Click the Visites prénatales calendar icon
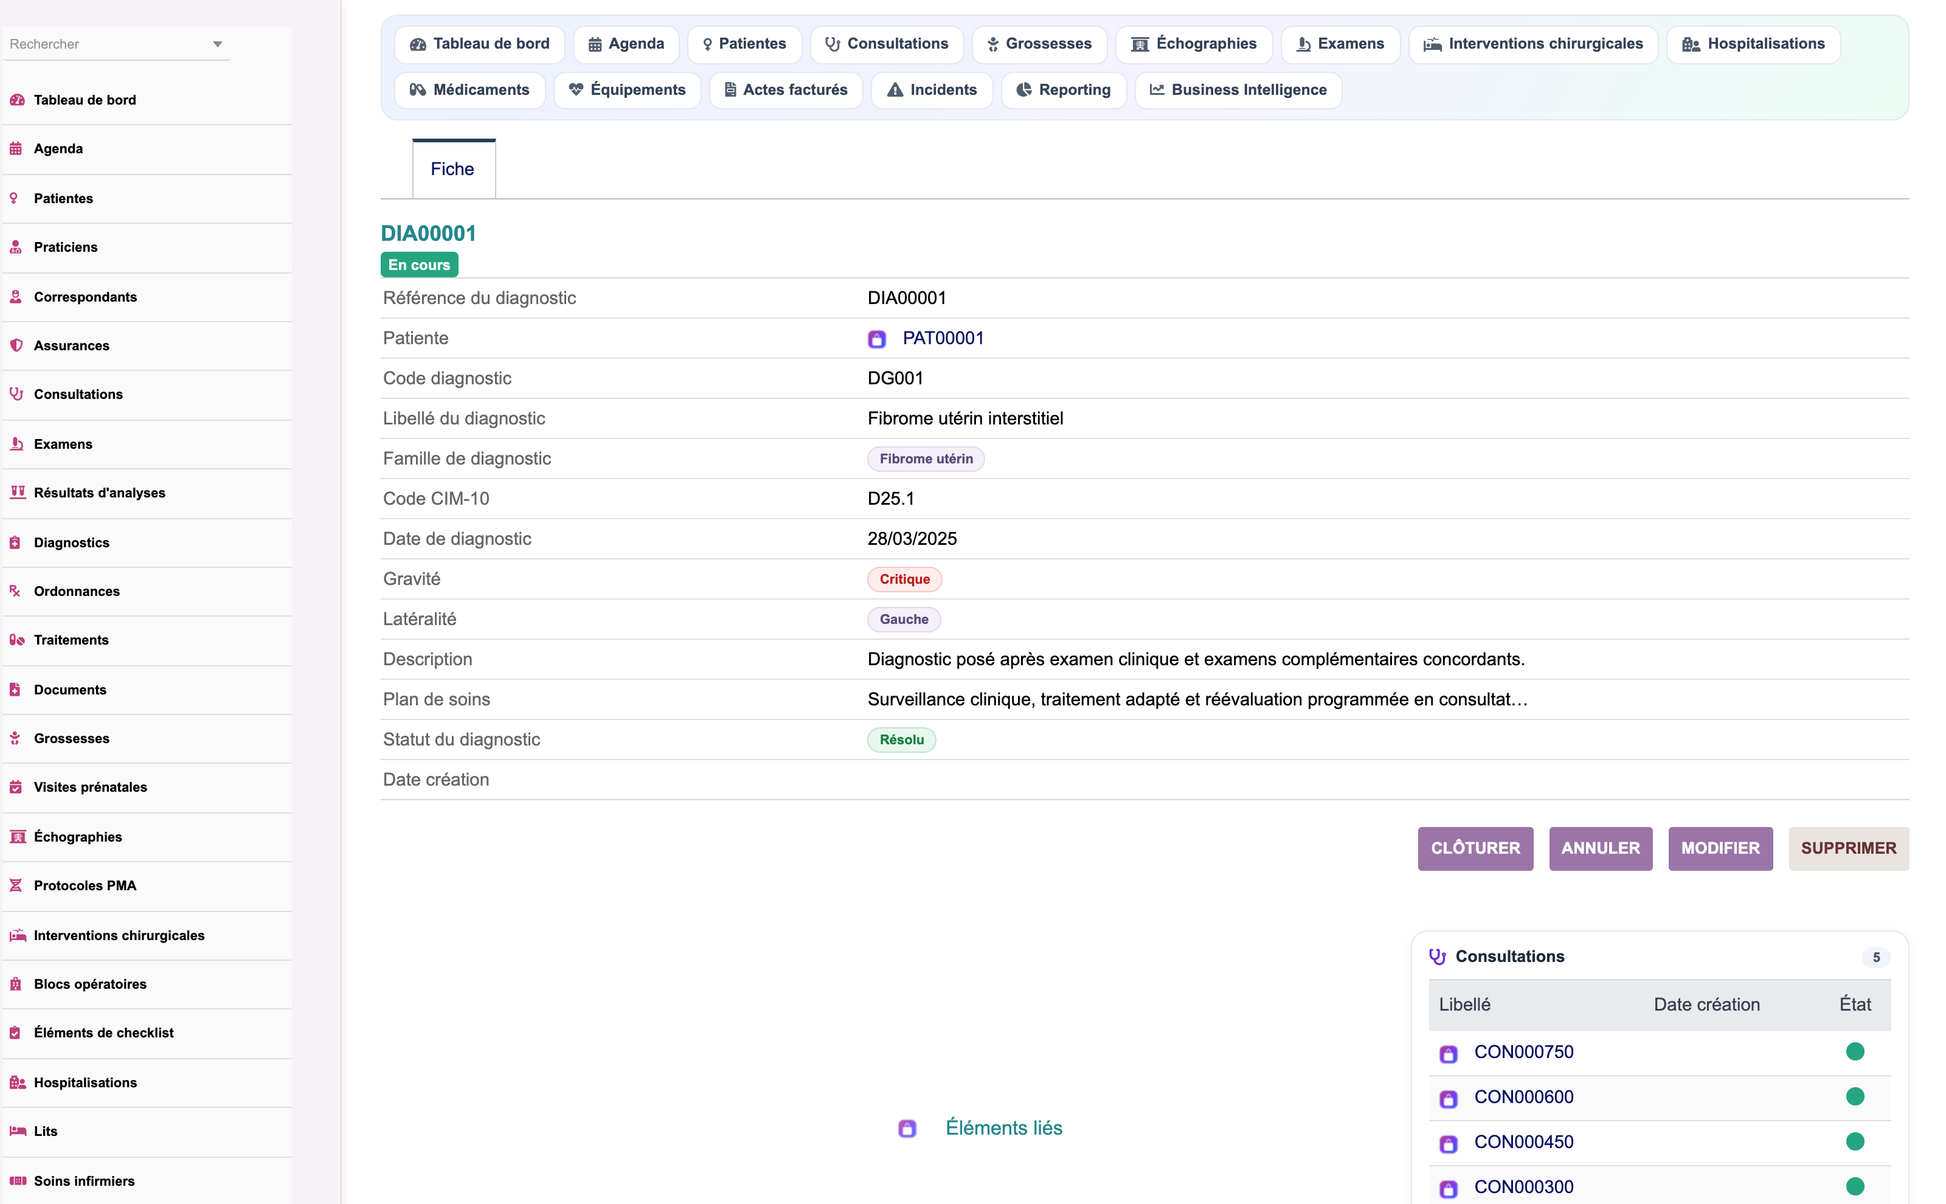 click(16, 787)
